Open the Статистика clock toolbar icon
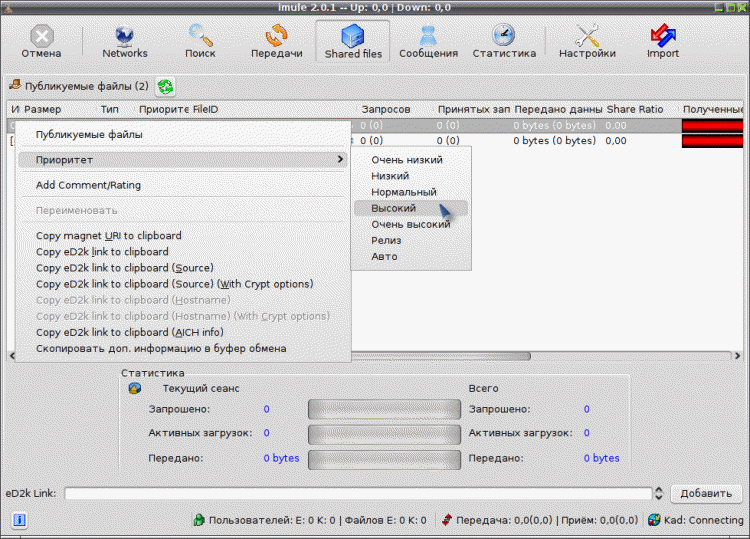 coord(504,35)
